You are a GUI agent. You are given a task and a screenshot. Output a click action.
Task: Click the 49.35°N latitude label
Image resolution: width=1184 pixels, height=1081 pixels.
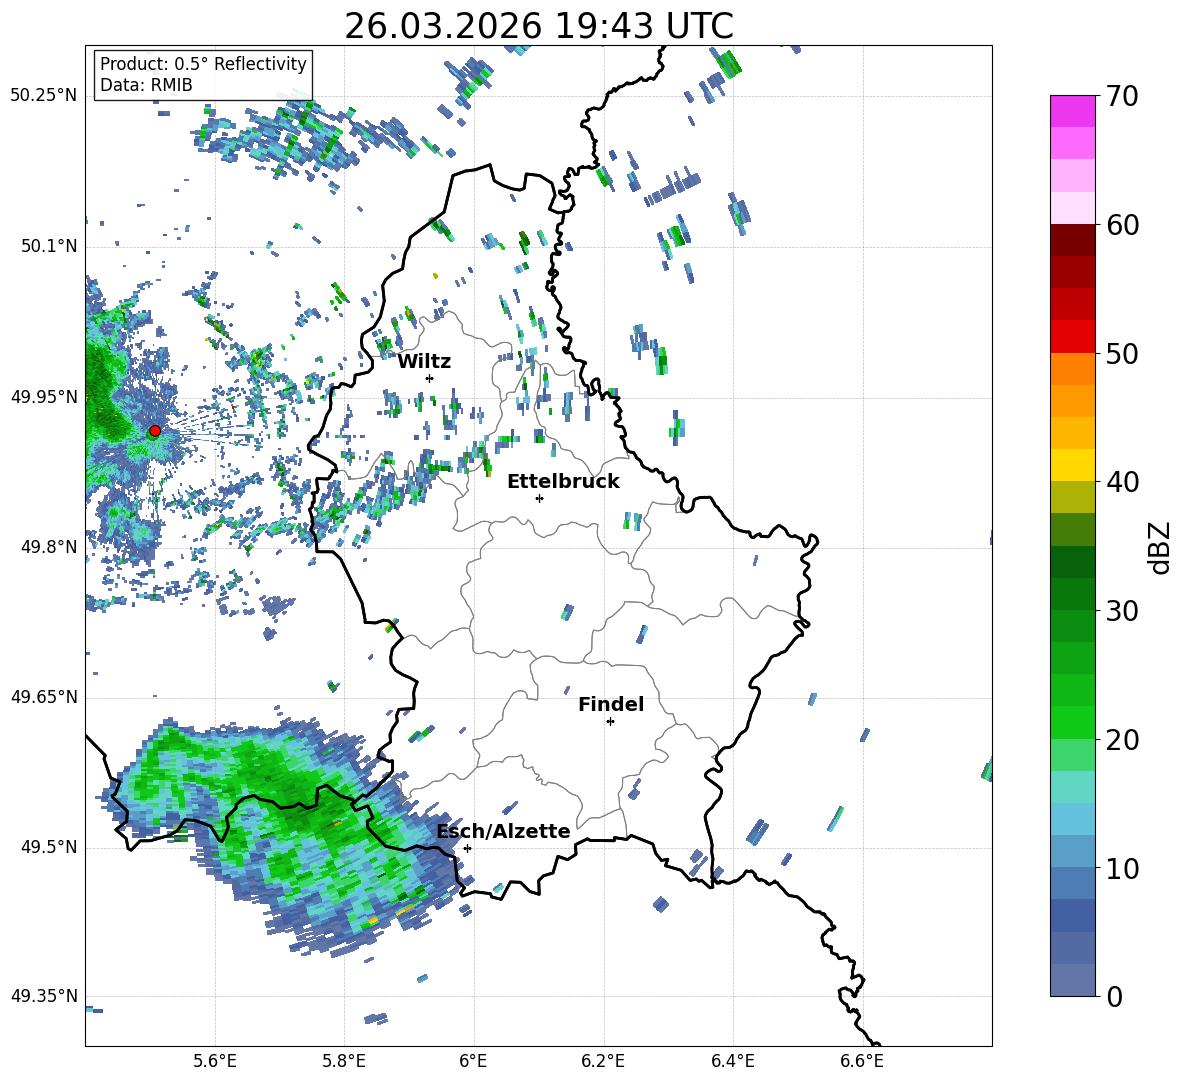pyautogui.click(x=44, y=996)
